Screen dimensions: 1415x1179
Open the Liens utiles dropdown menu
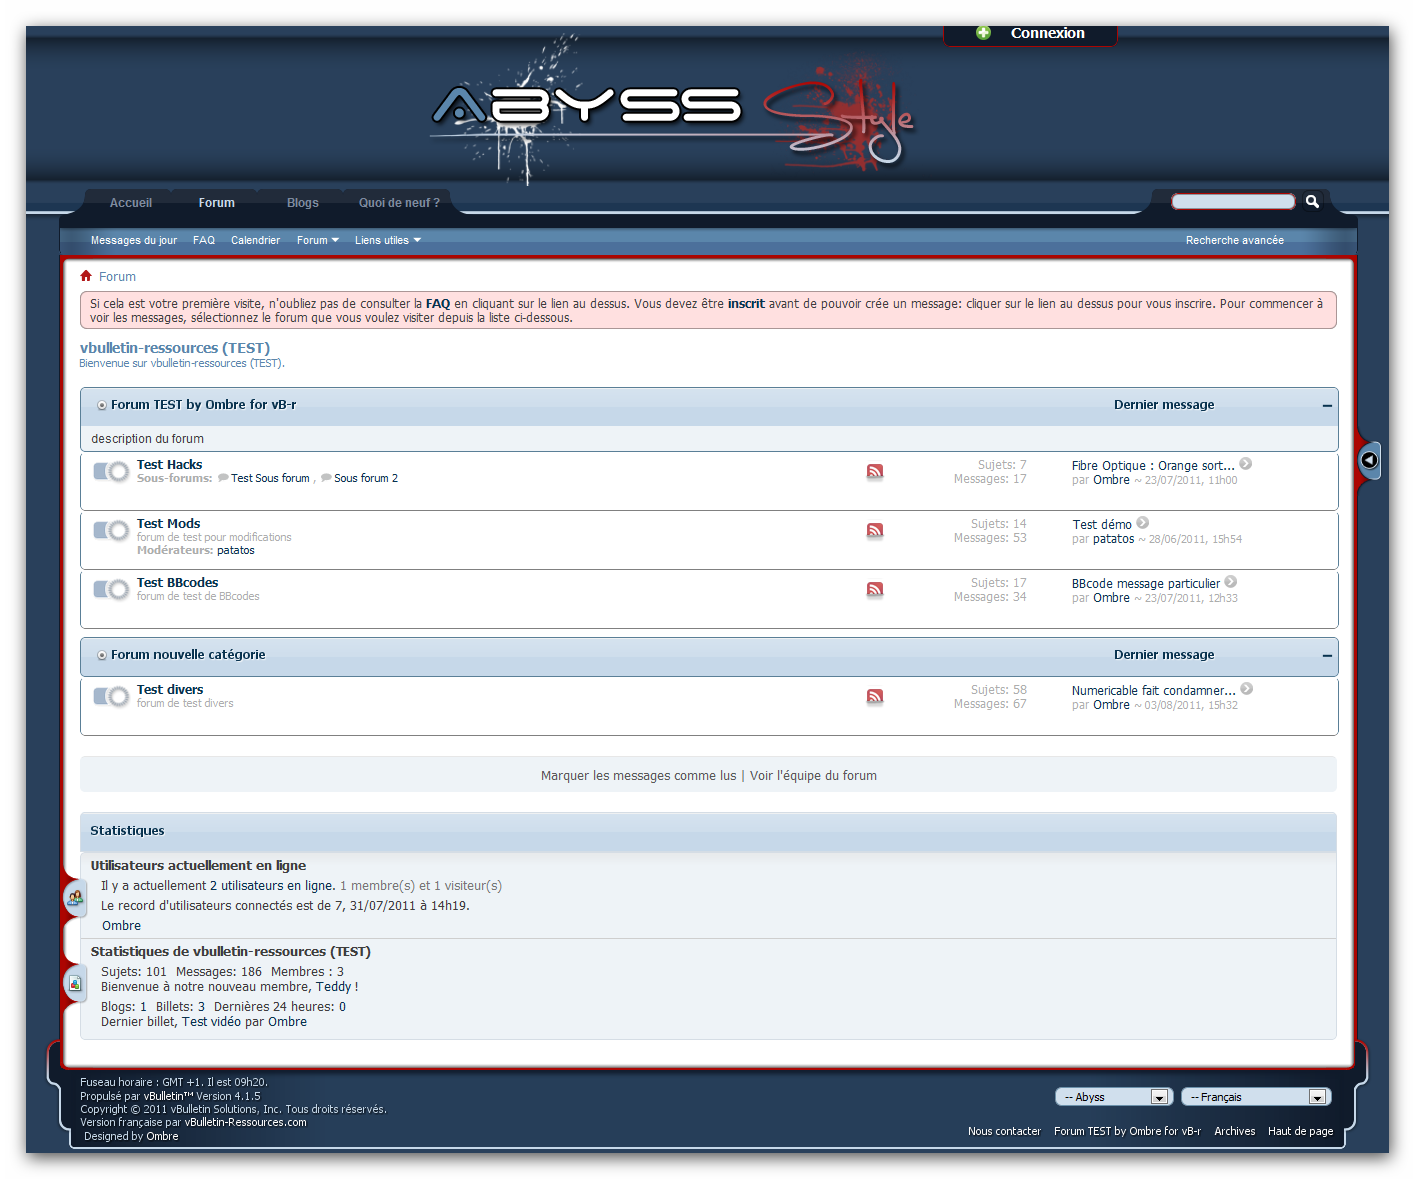point(388,240)
